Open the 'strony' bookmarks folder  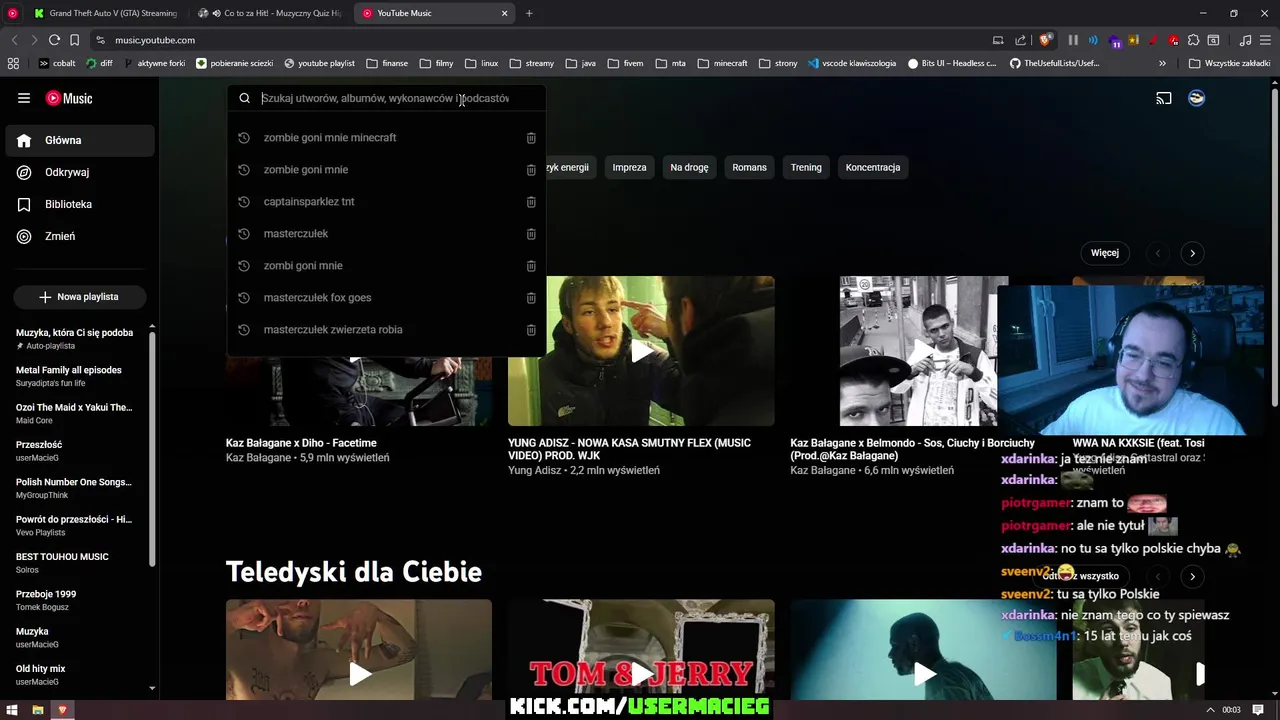point(778,63)
